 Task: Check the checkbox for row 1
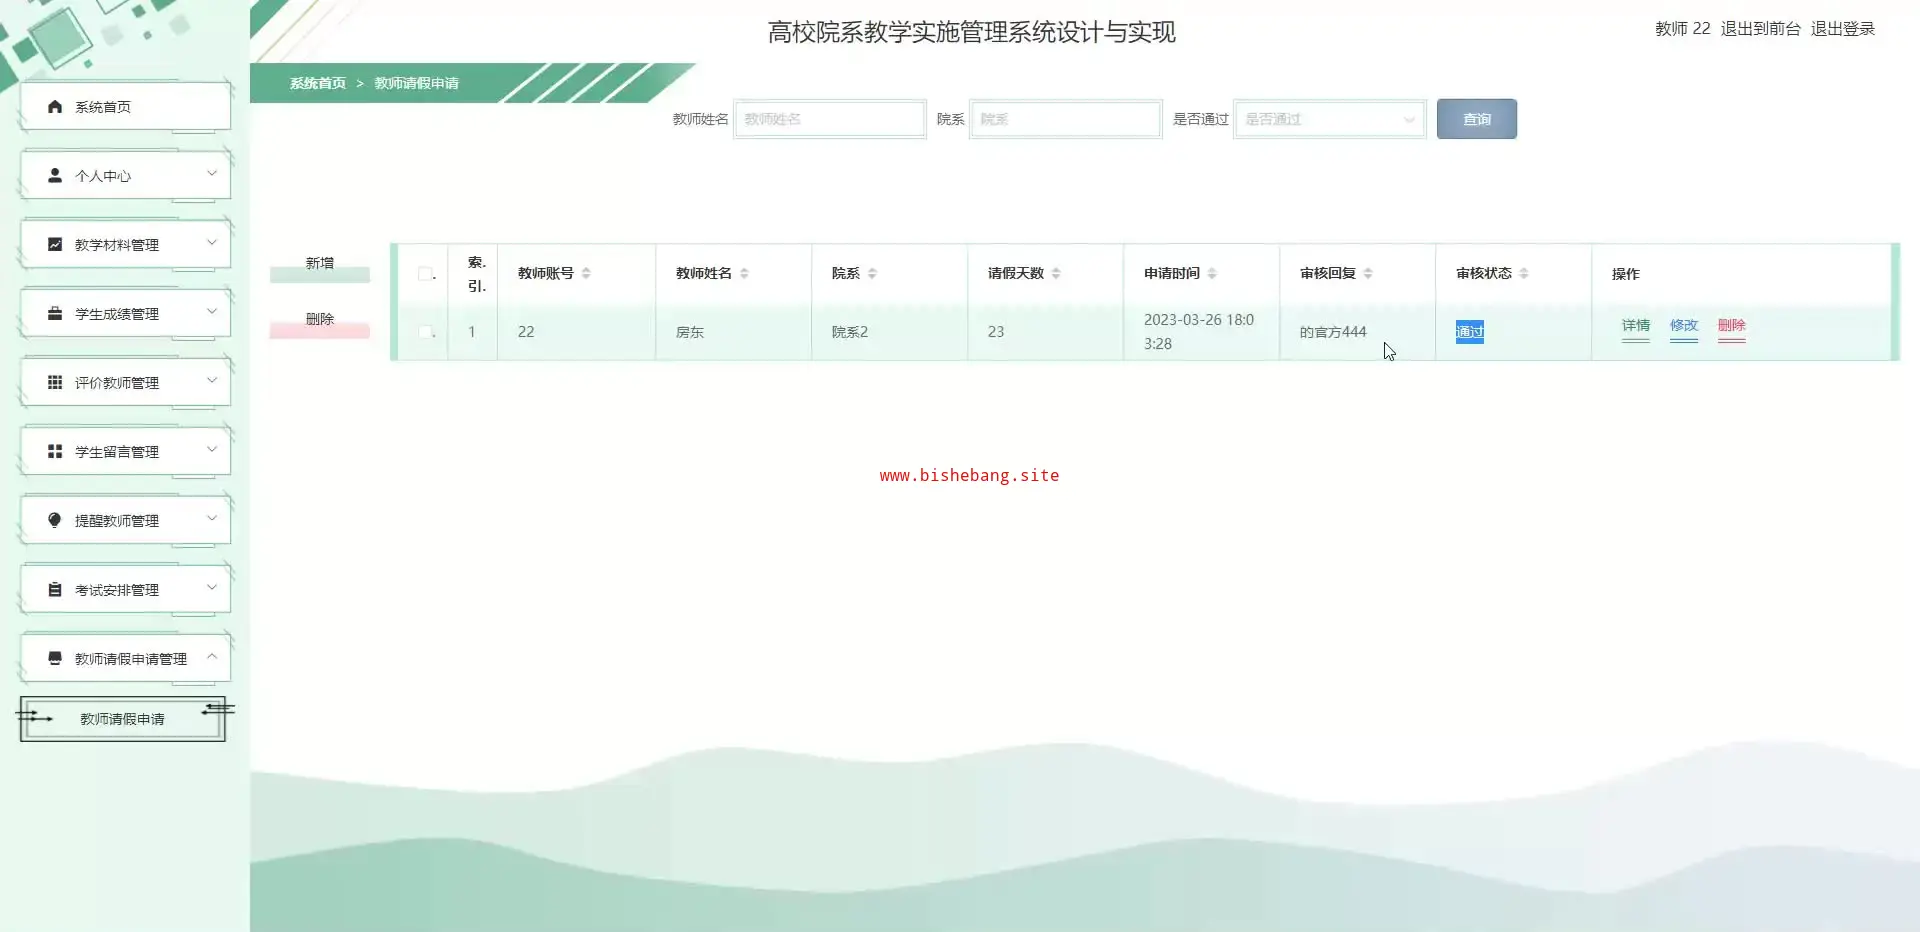pyautogui.click(x=425, y=332)
